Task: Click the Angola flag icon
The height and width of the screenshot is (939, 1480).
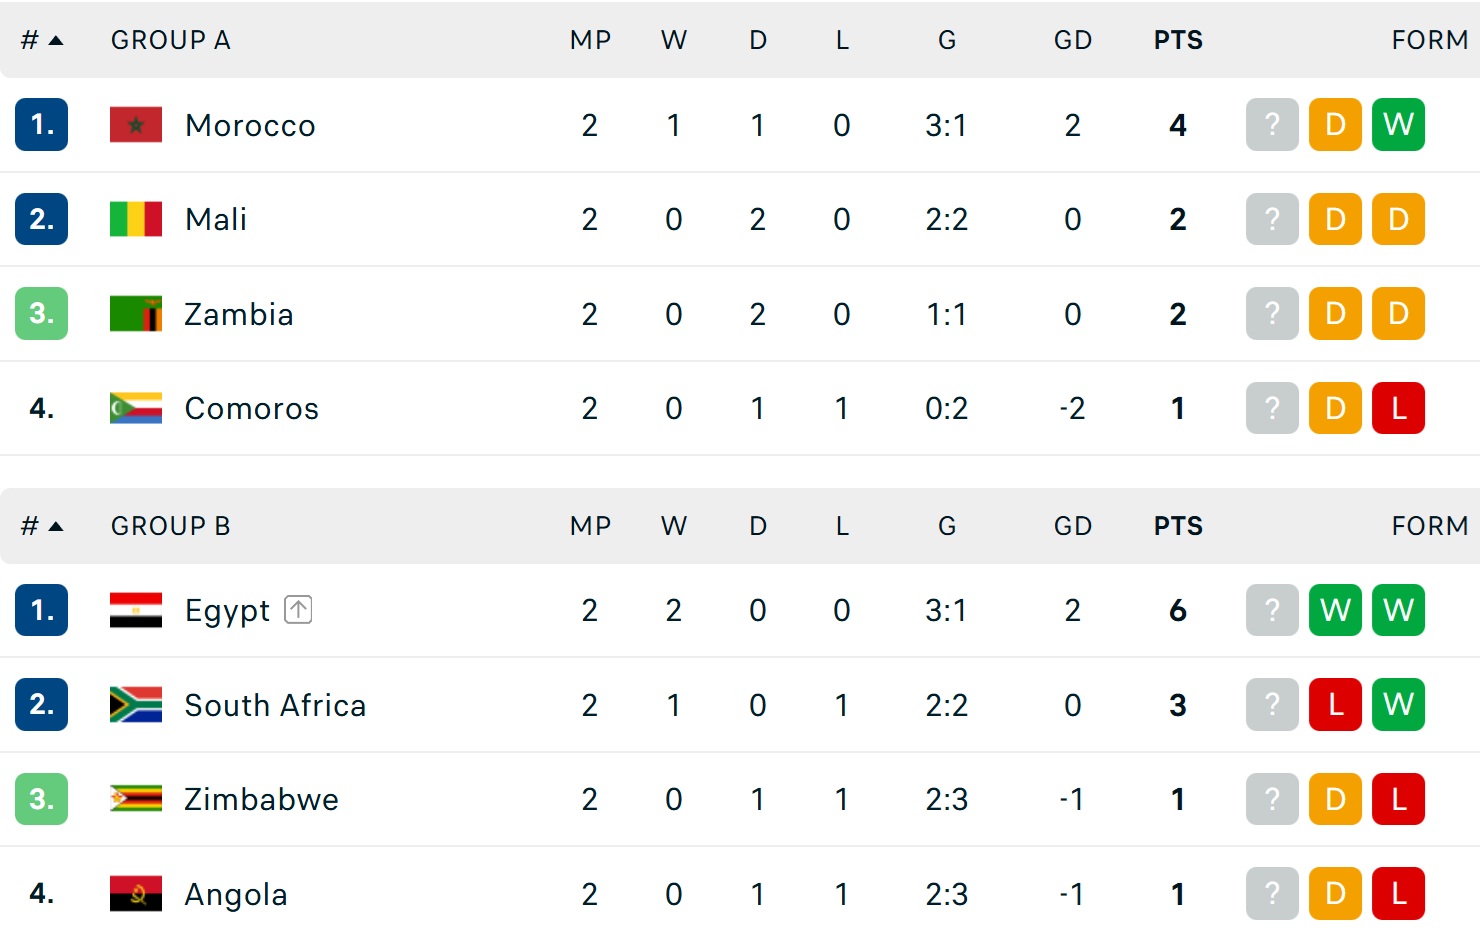Action: [x=136, y=894]
